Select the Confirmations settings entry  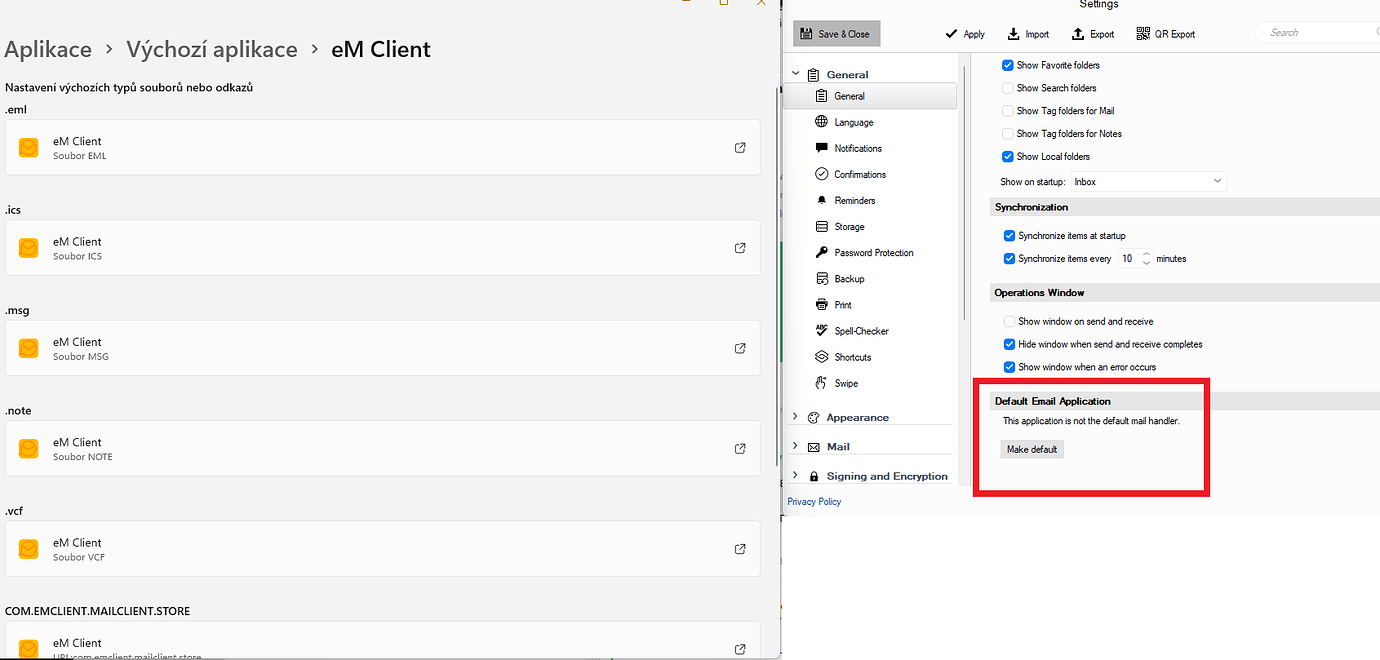click(860, 174)
